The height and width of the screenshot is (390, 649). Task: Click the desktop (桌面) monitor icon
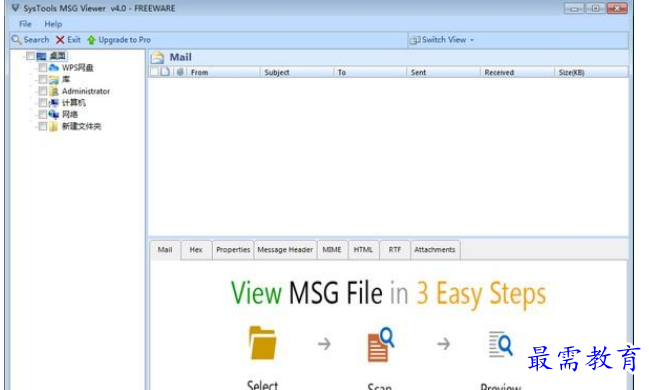tap(41, 56)
